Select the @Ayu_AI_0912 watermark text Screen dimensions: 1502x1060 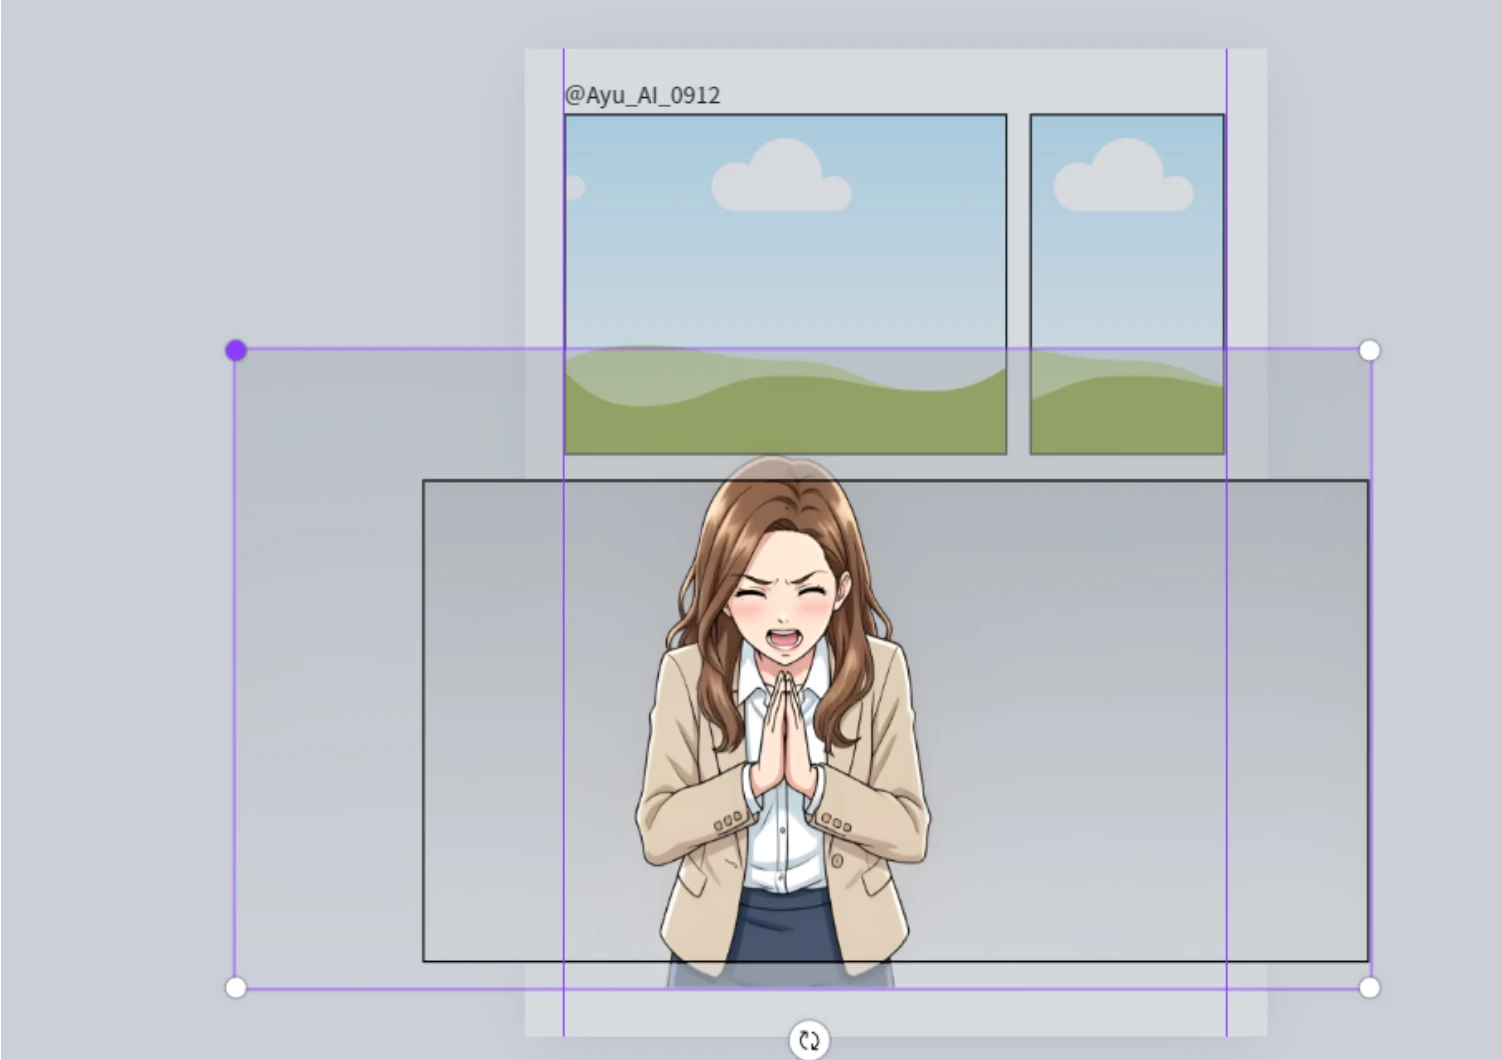642,95
